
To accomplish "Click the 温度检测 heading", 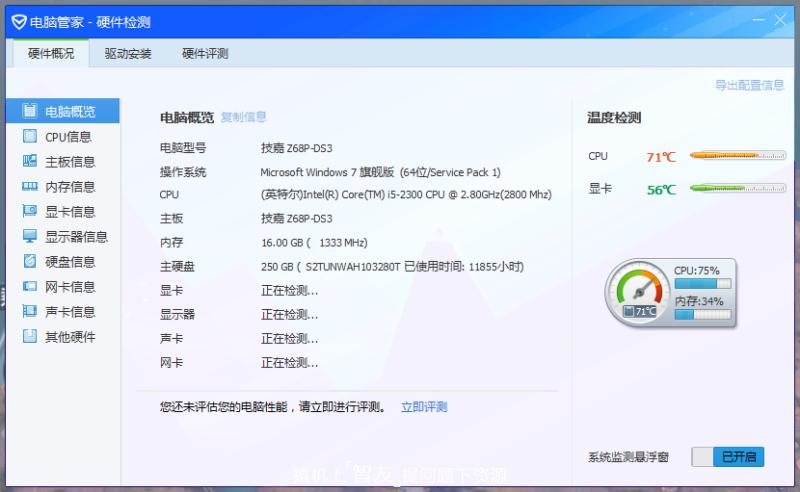I will point(614,118).
